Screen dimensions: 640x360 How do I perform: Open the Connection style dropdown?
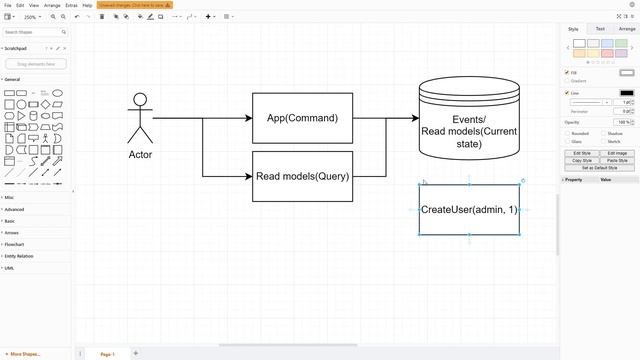pos(177,17)
